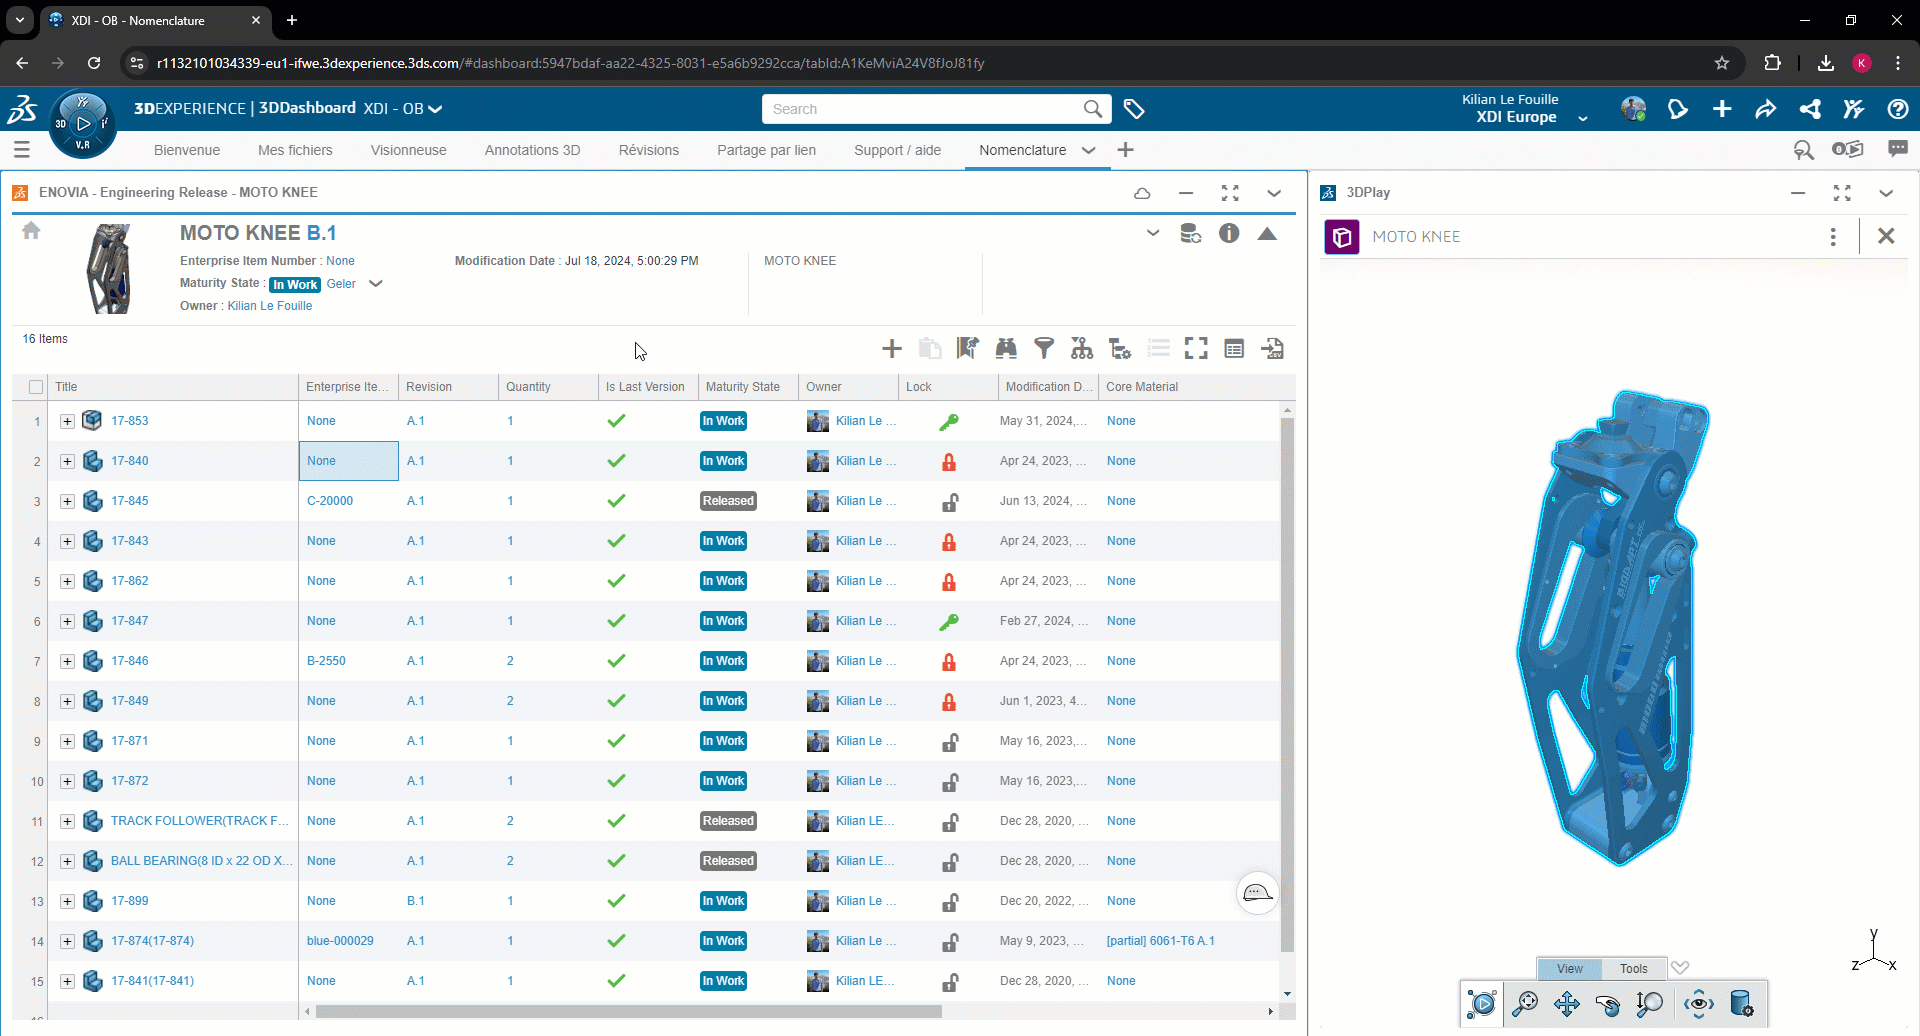Click the Turntable eye icon in 3DPlay controls

coord(1697,1004)
